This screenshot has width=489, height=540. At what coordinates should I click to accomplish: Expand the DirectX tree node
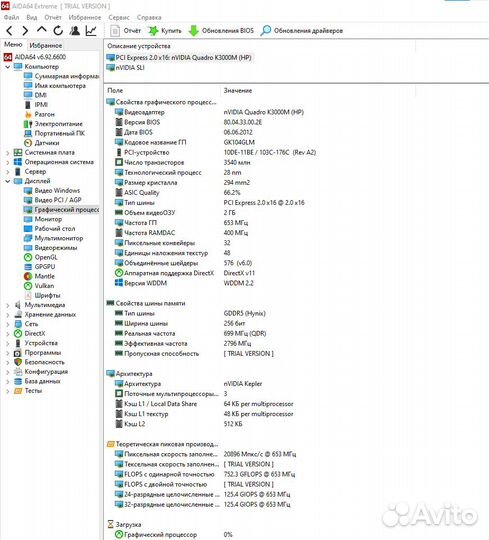click(x=8, y=334)
